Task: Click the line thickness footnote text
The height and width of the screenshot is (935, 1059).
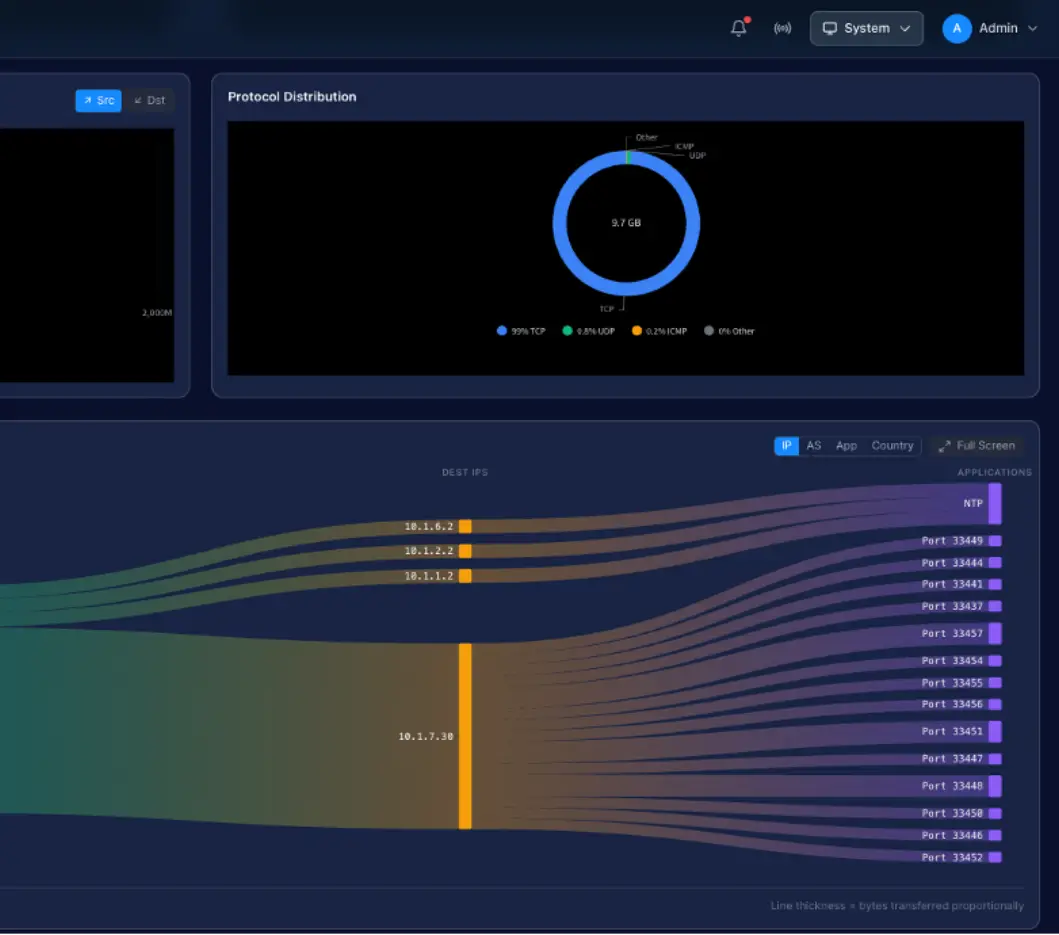Action: pos(897,906)
